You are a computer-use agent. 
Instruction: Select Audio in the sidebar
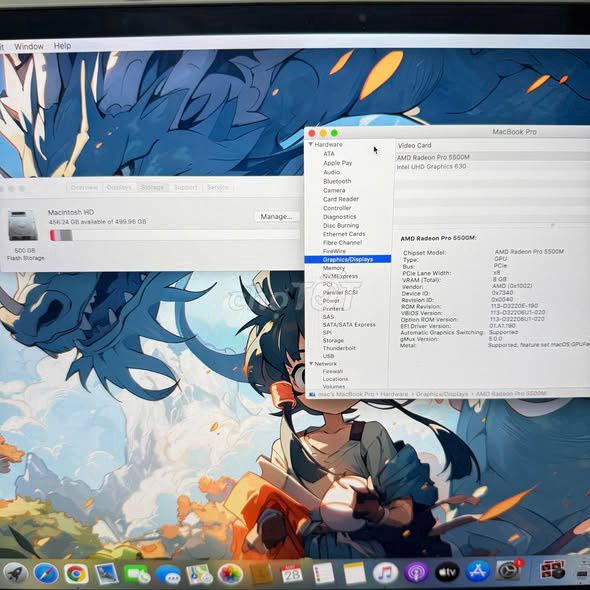coord(331,172)
